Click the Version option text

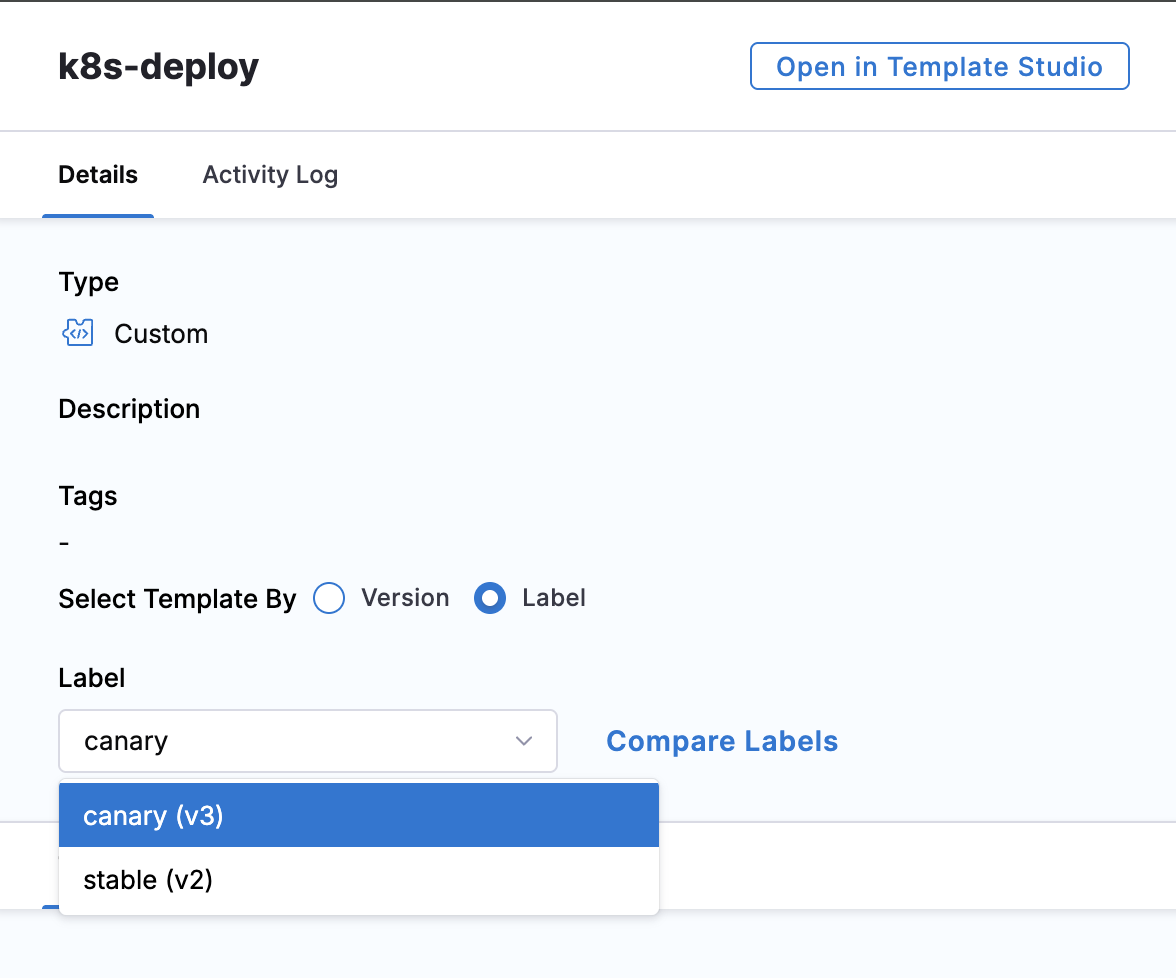click(405, 598)
